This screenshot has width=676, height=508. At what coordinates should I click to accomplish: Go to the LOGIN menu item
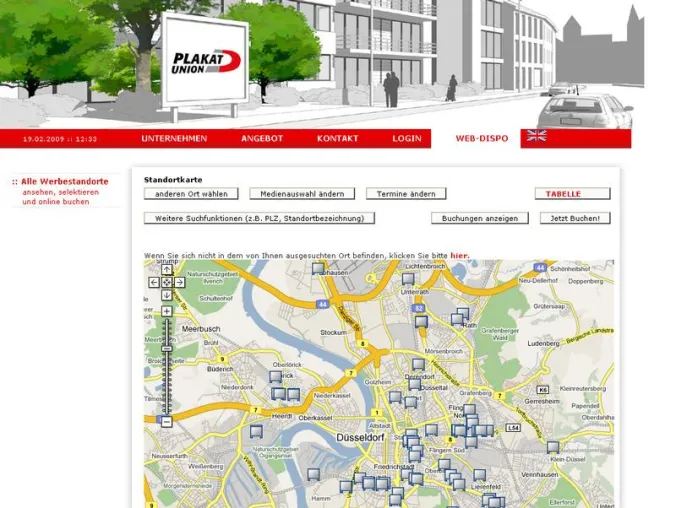click(407, 138)
